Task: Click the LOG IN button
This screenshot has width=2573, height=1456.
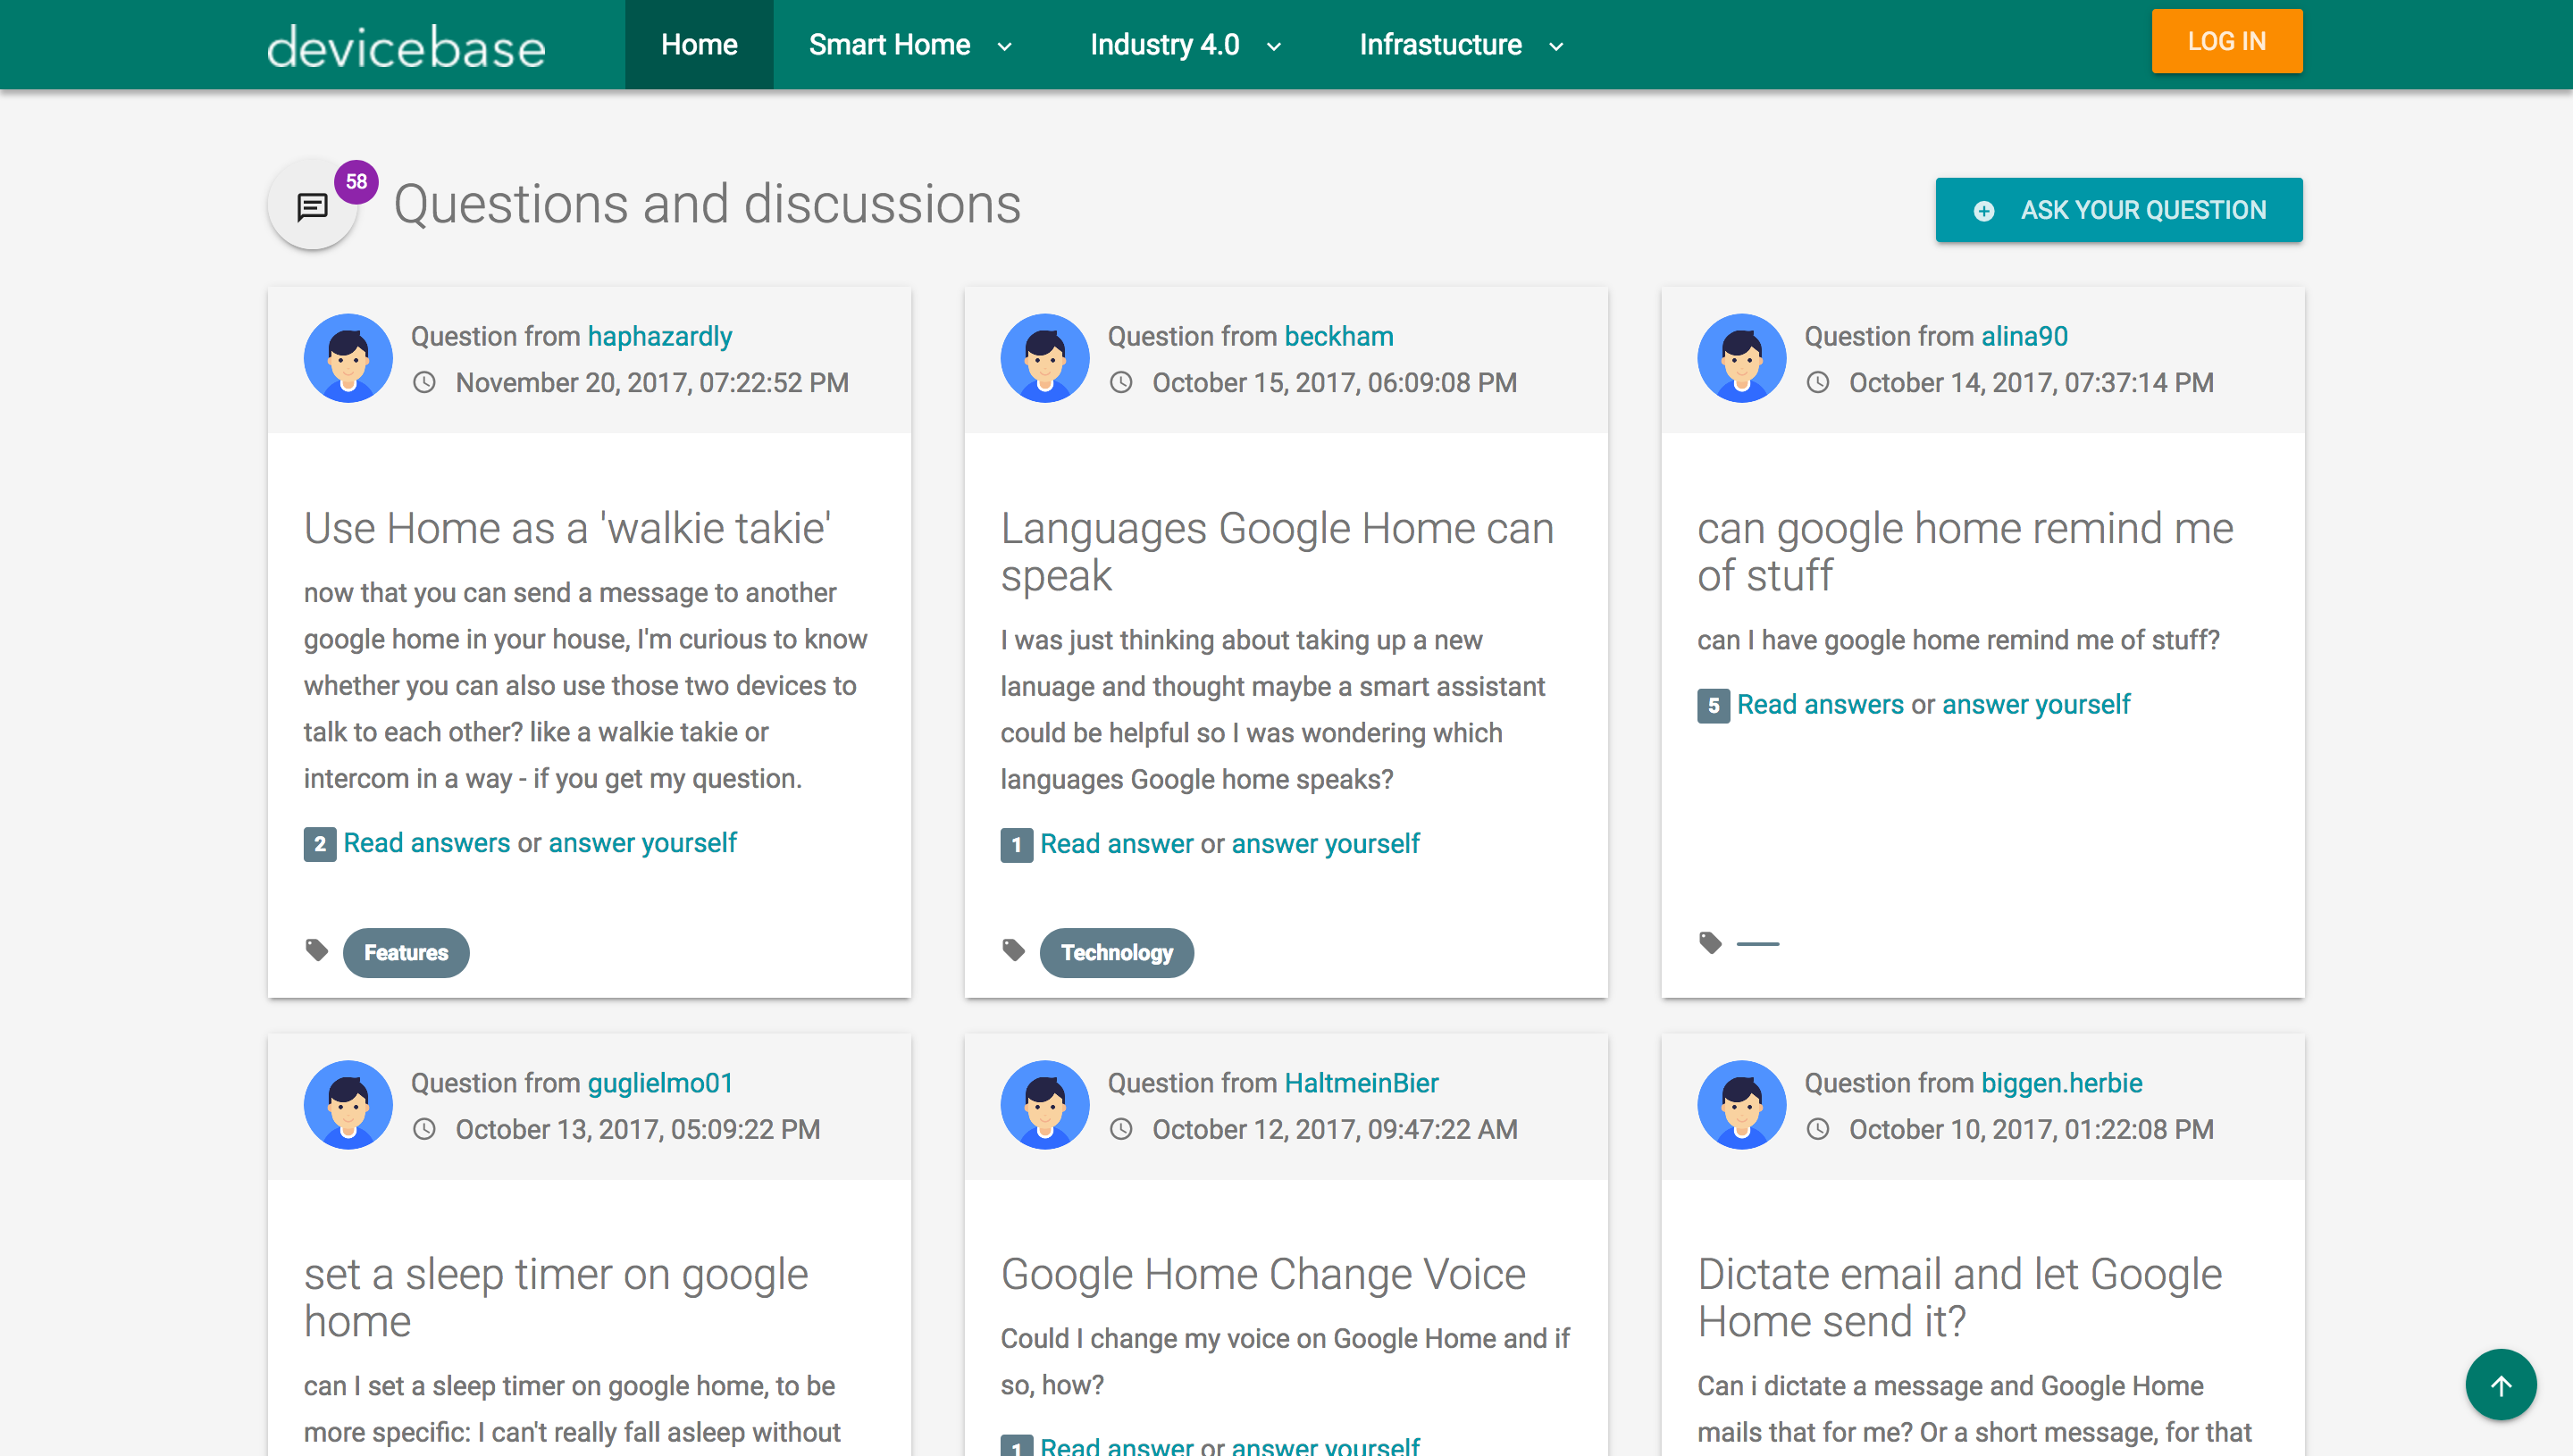Action: 2227,41
